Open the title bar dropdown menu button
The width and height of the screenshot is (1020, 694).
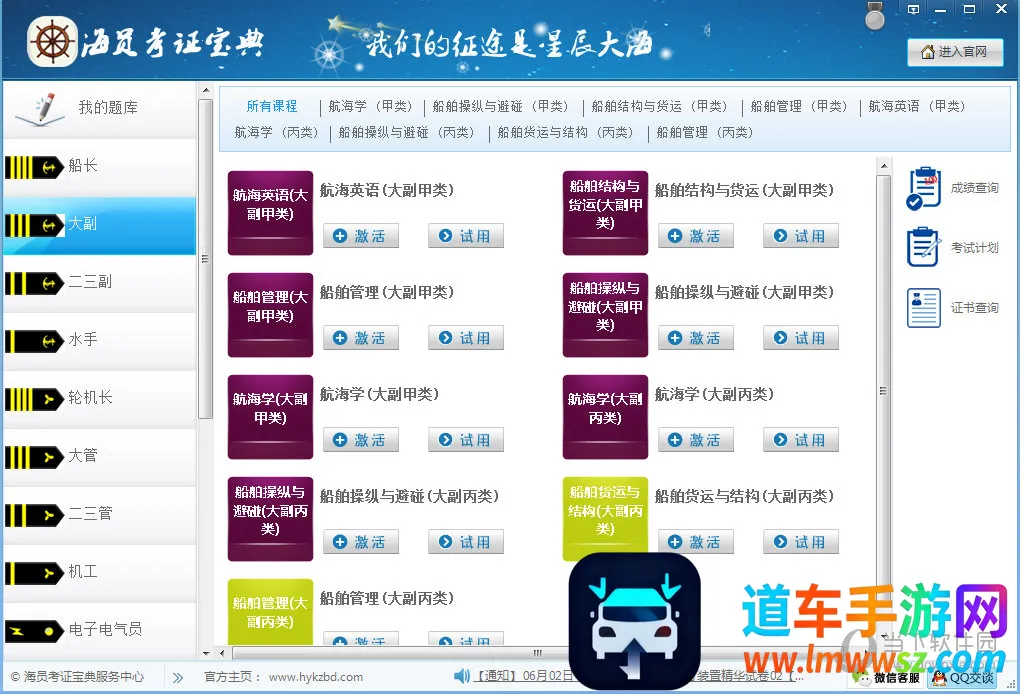pyautogui.click(x=913, y=9)
